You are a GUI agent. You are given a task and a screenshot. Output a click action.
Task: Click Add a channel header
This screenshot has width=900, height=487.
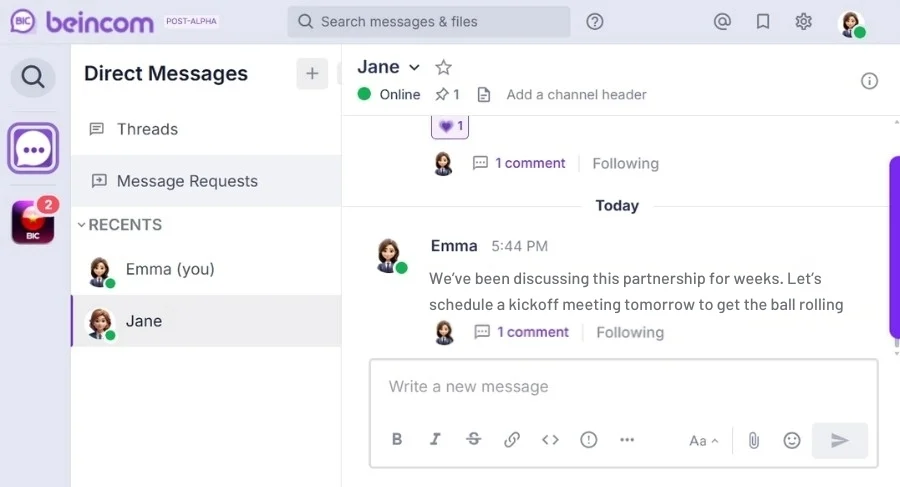[576, 95]
